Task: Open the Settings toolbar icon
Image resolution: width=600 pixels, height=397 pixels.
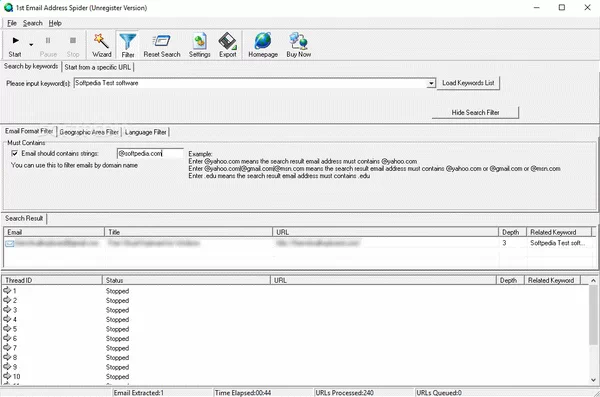Action: (199, 45)
